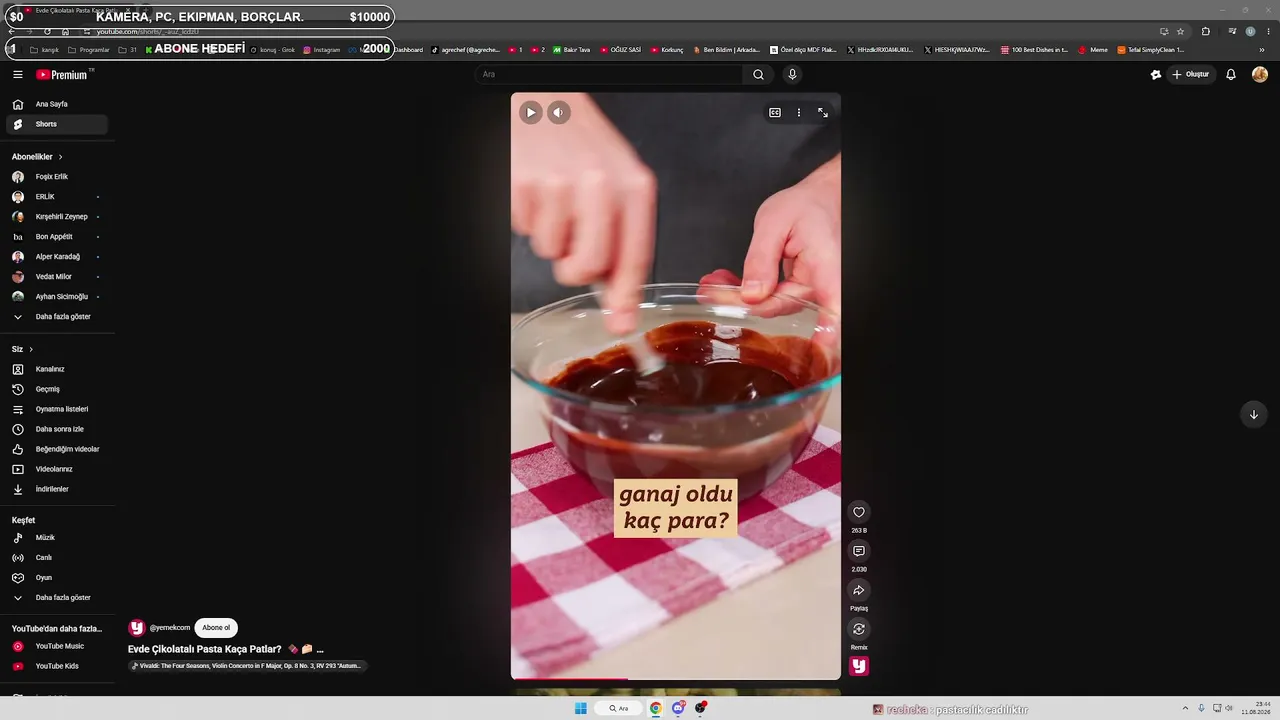Open Geçmiş watch history

click(58, 389)
